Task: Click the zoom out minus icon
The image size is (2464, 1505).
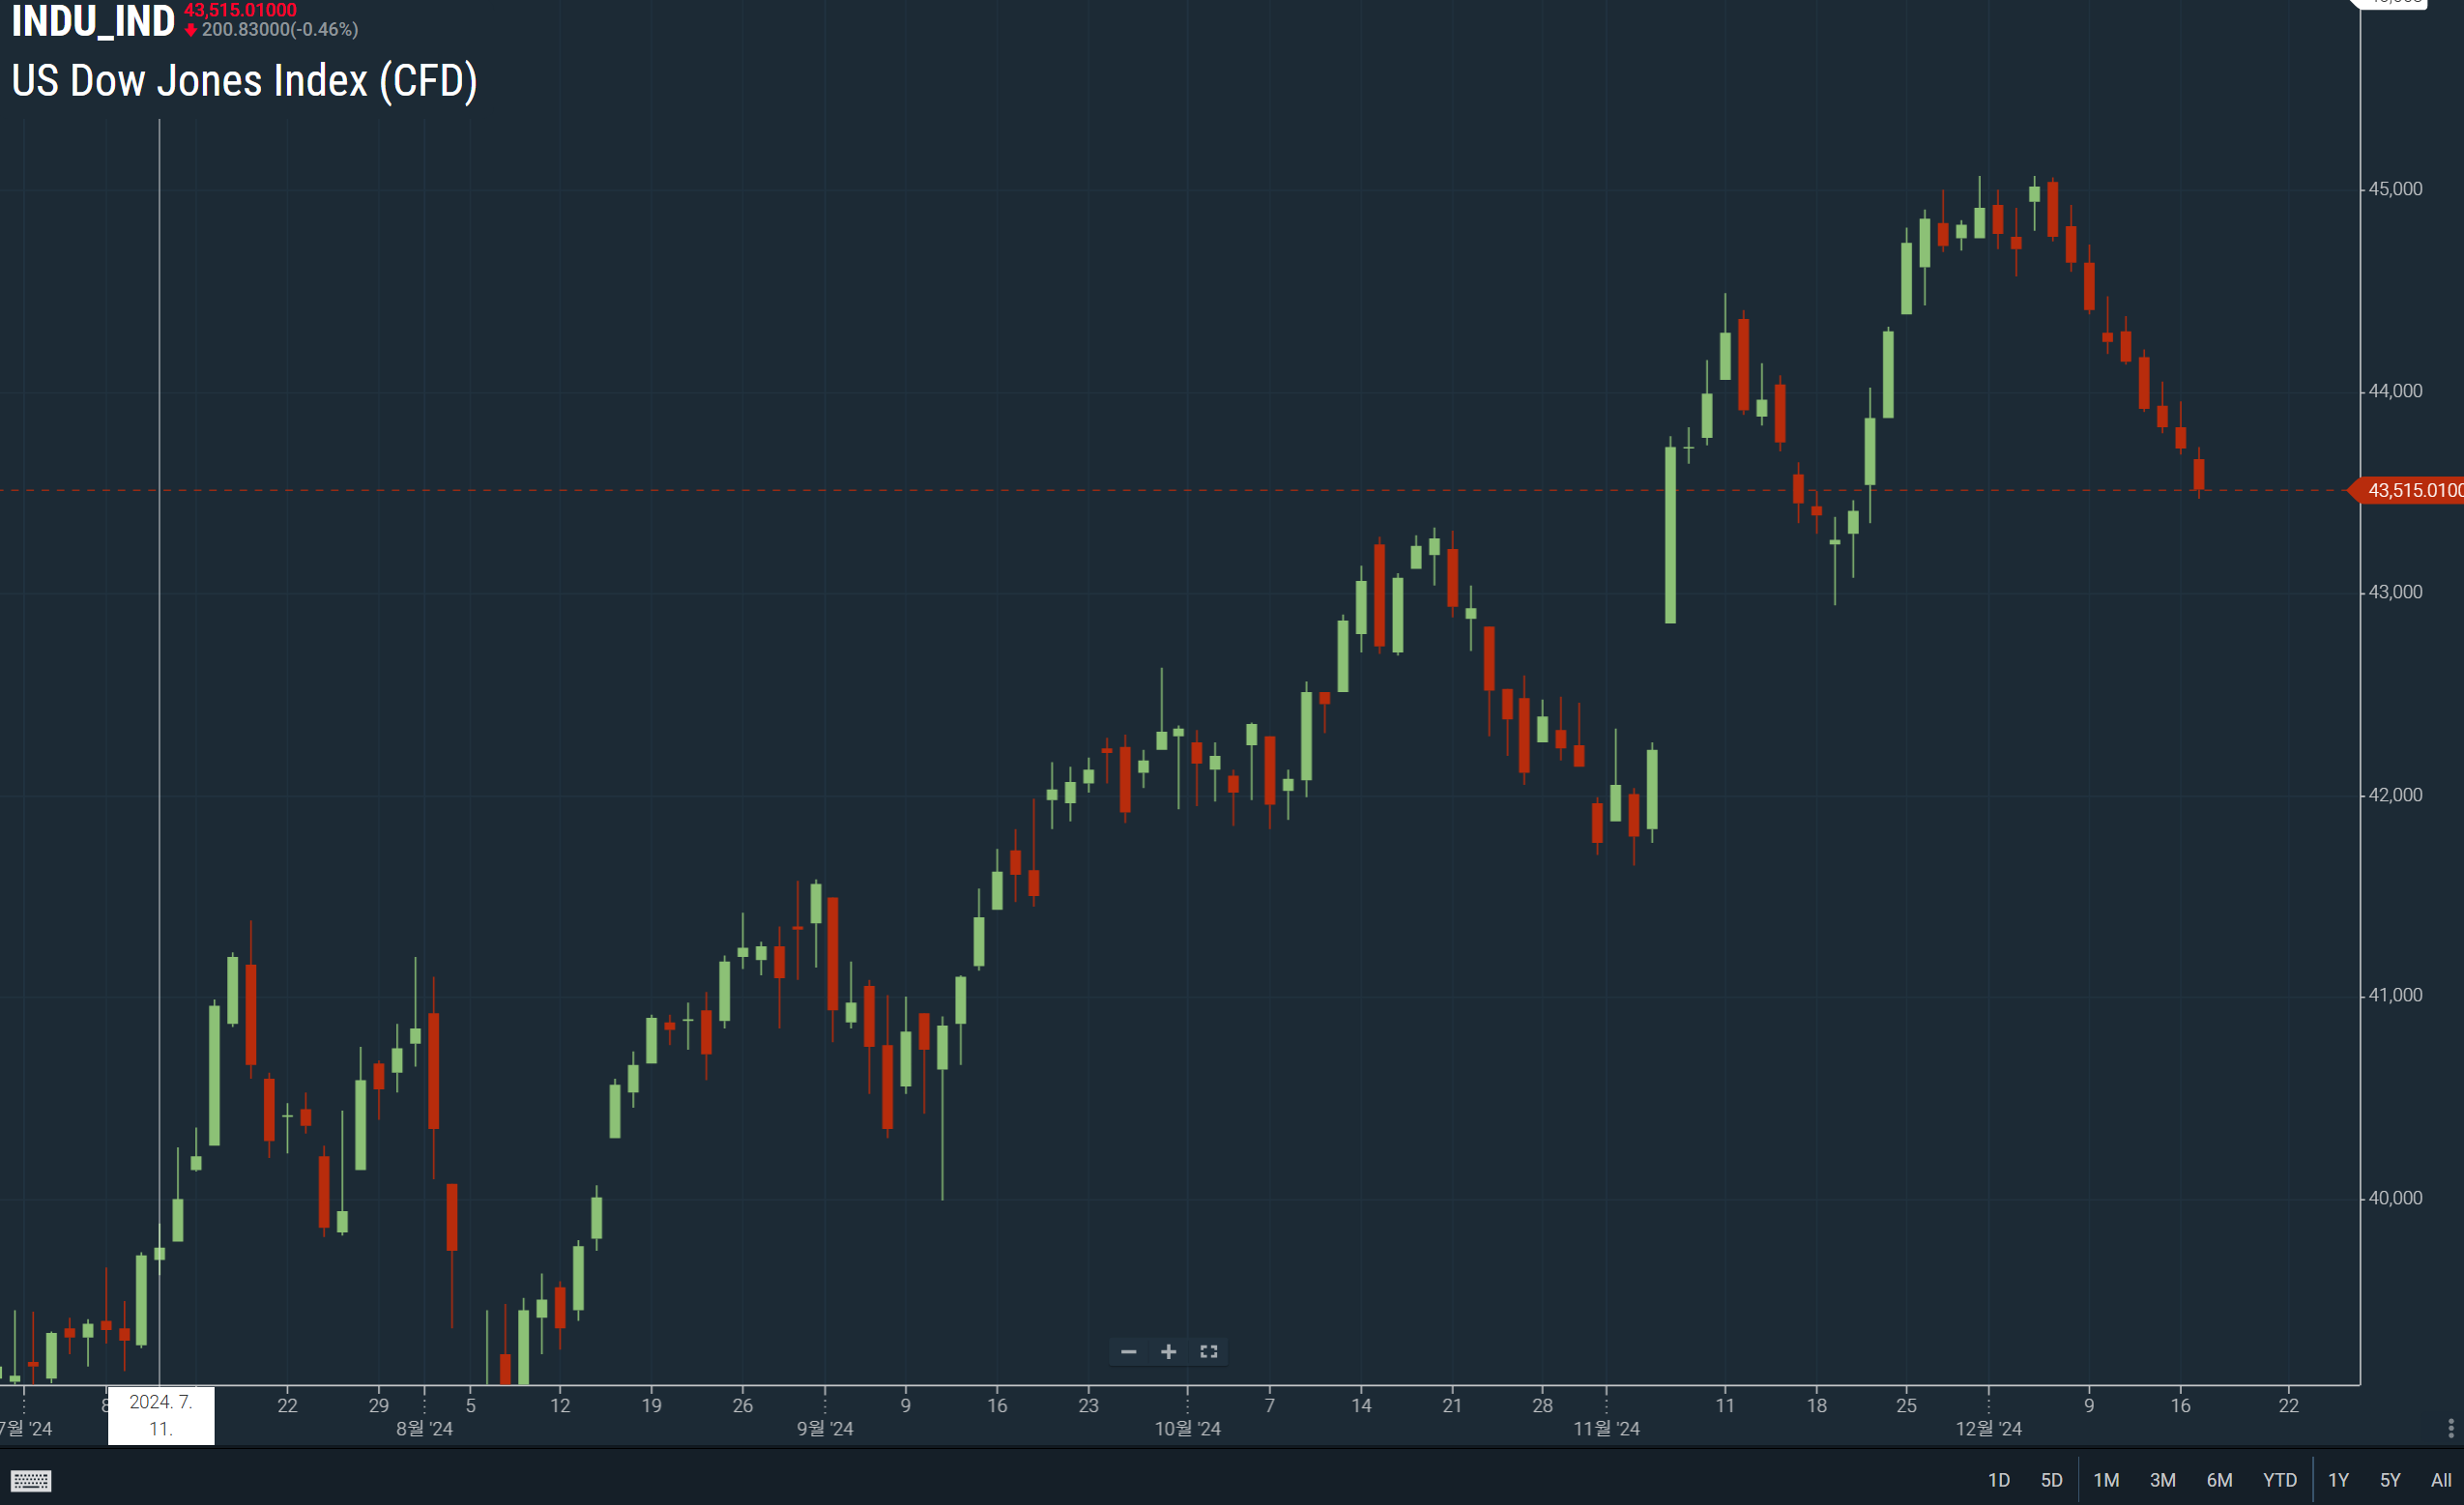Action: [x=1128, y=1352]
